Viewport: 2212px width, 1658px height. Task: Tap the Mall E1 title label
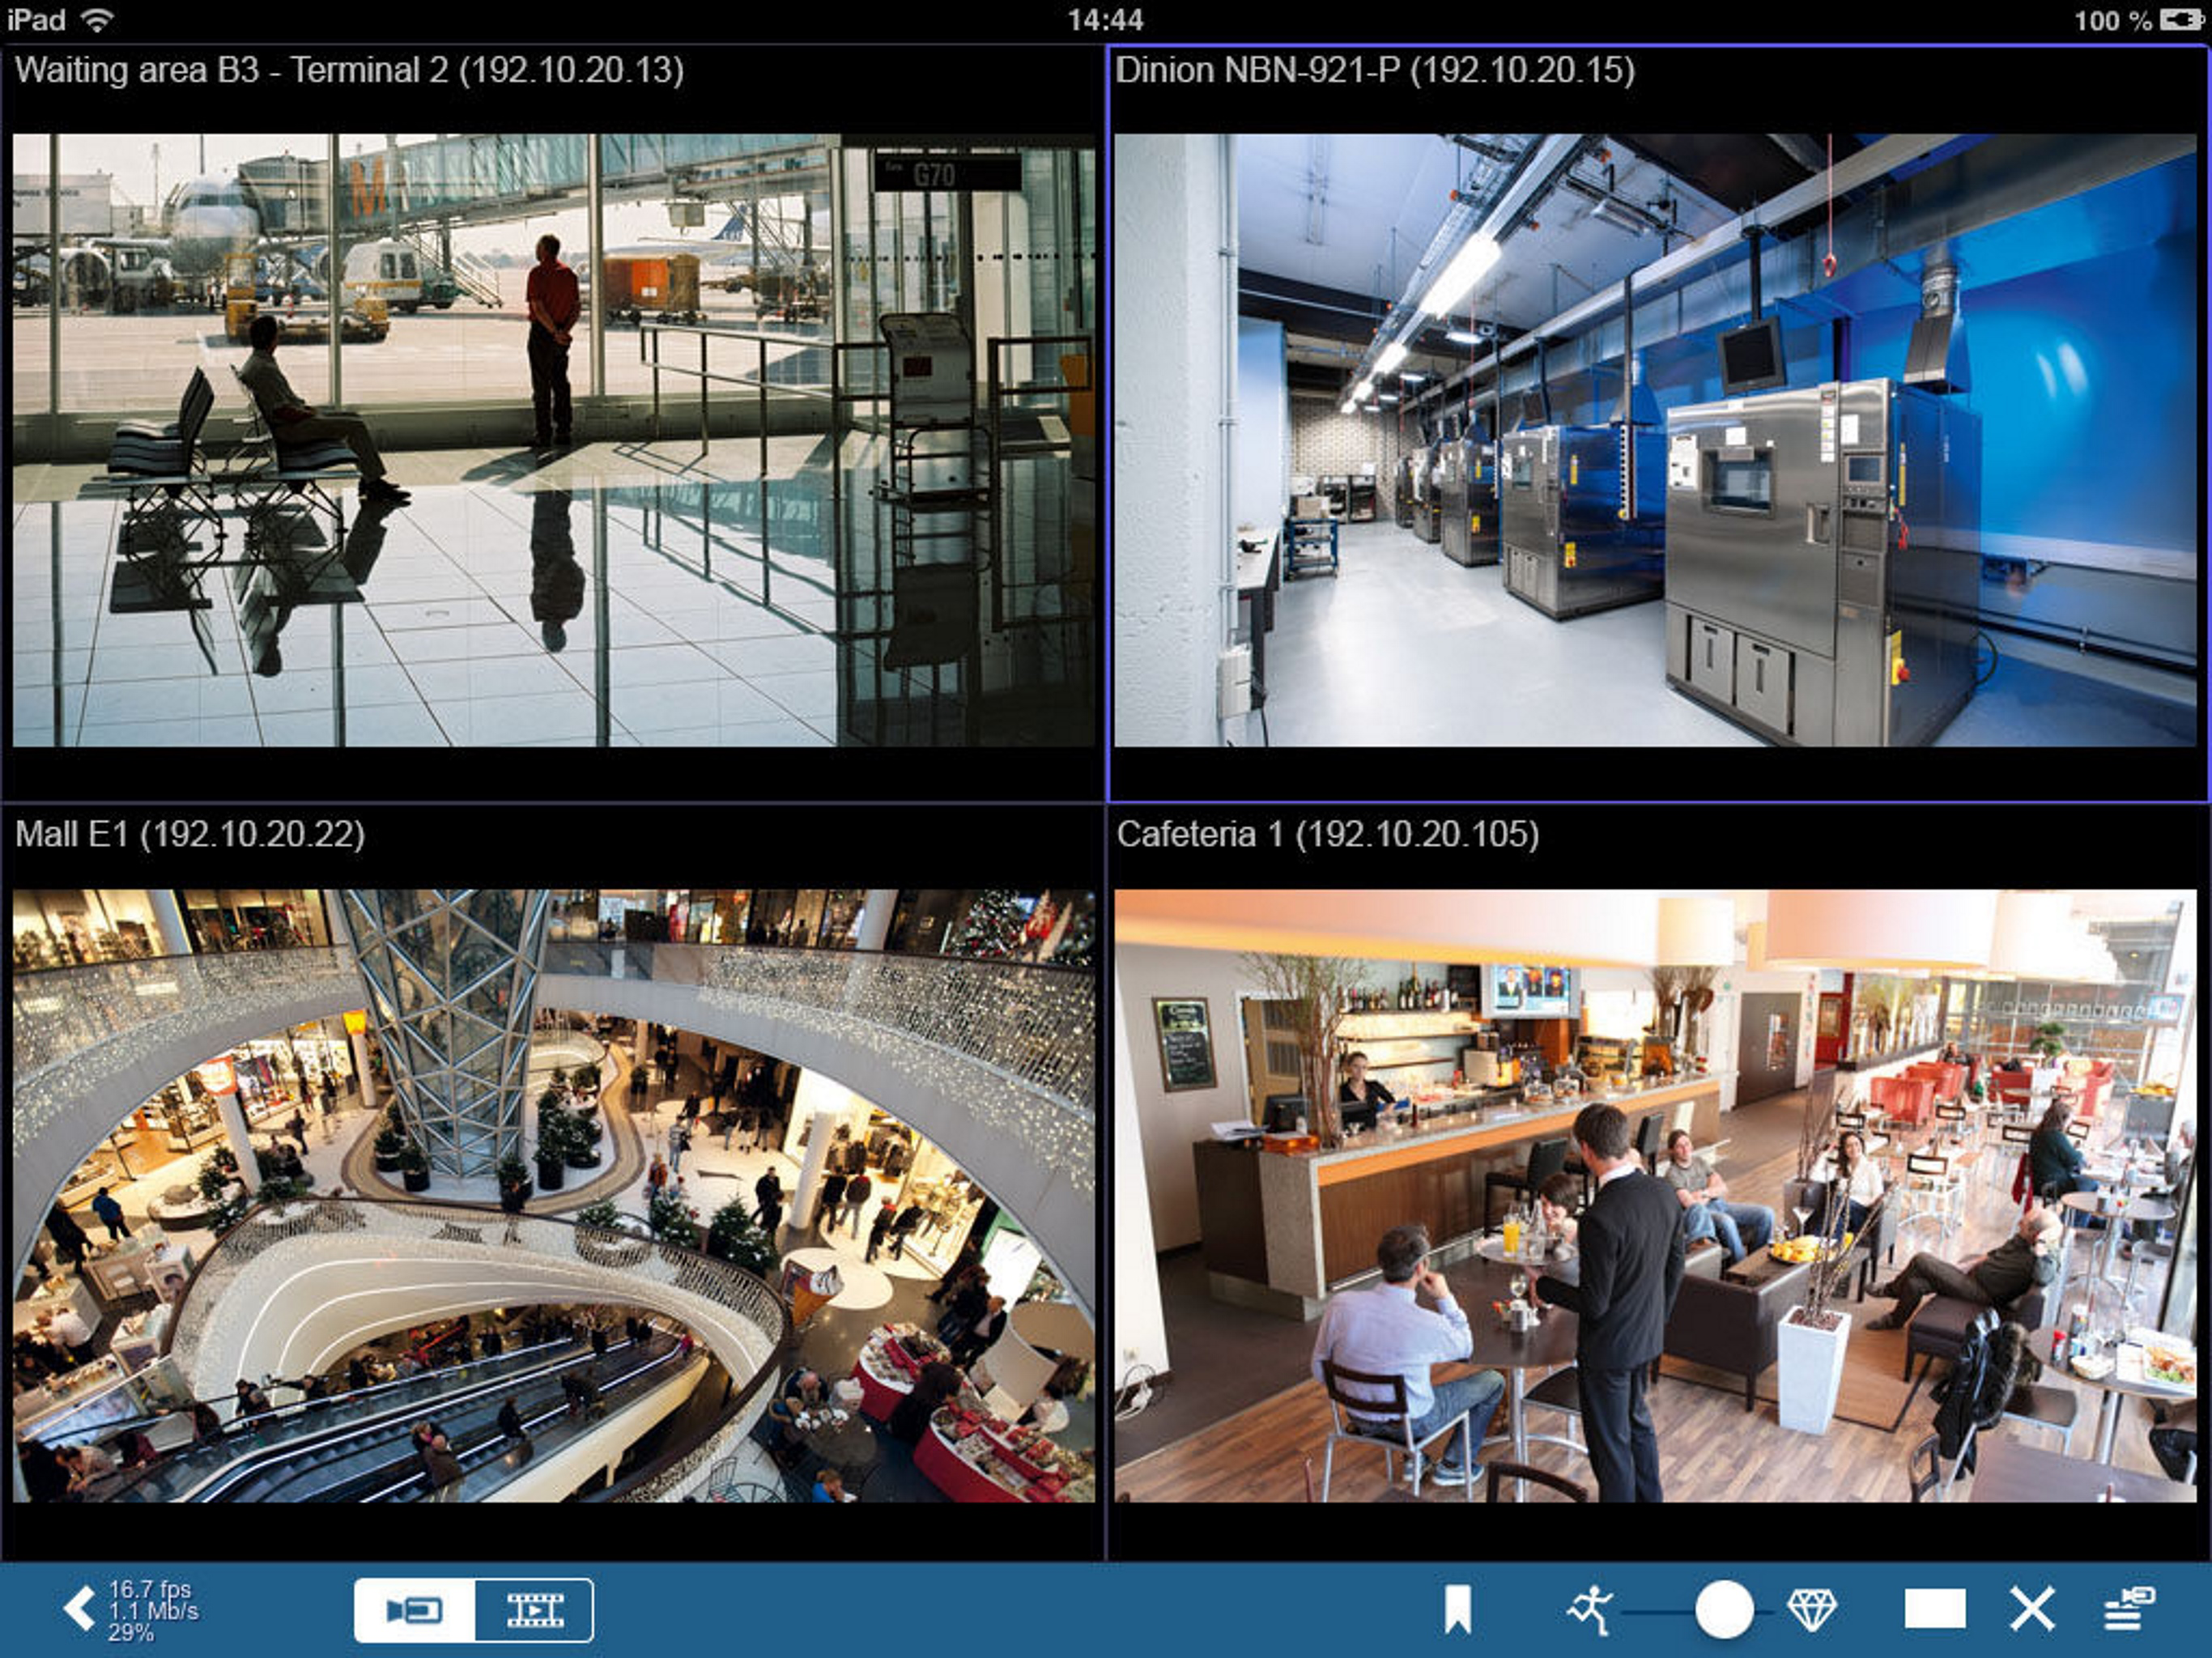190,834
